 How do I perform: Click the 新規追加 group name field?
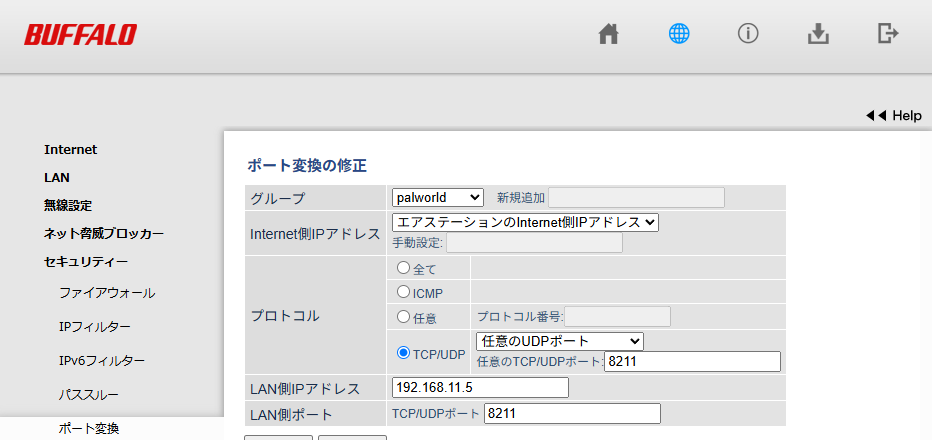point(637,197)
